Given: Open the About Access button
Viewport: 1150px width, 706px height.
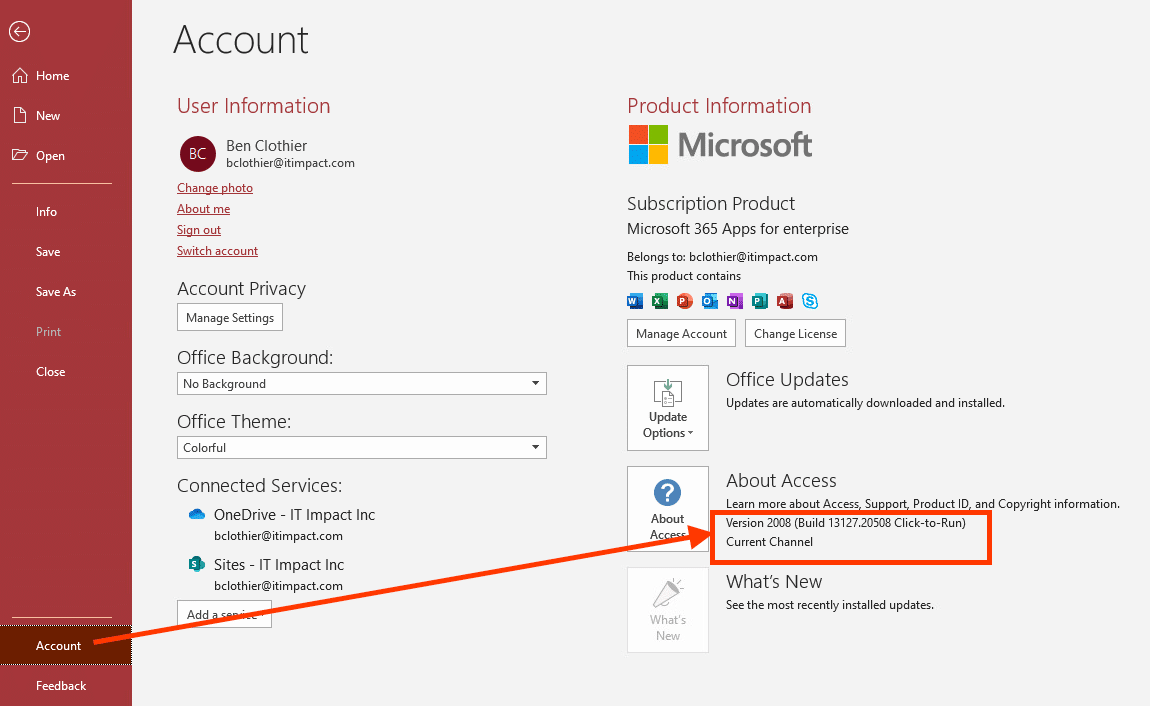Looking at the screenshot, I should (x=667, y=509).
